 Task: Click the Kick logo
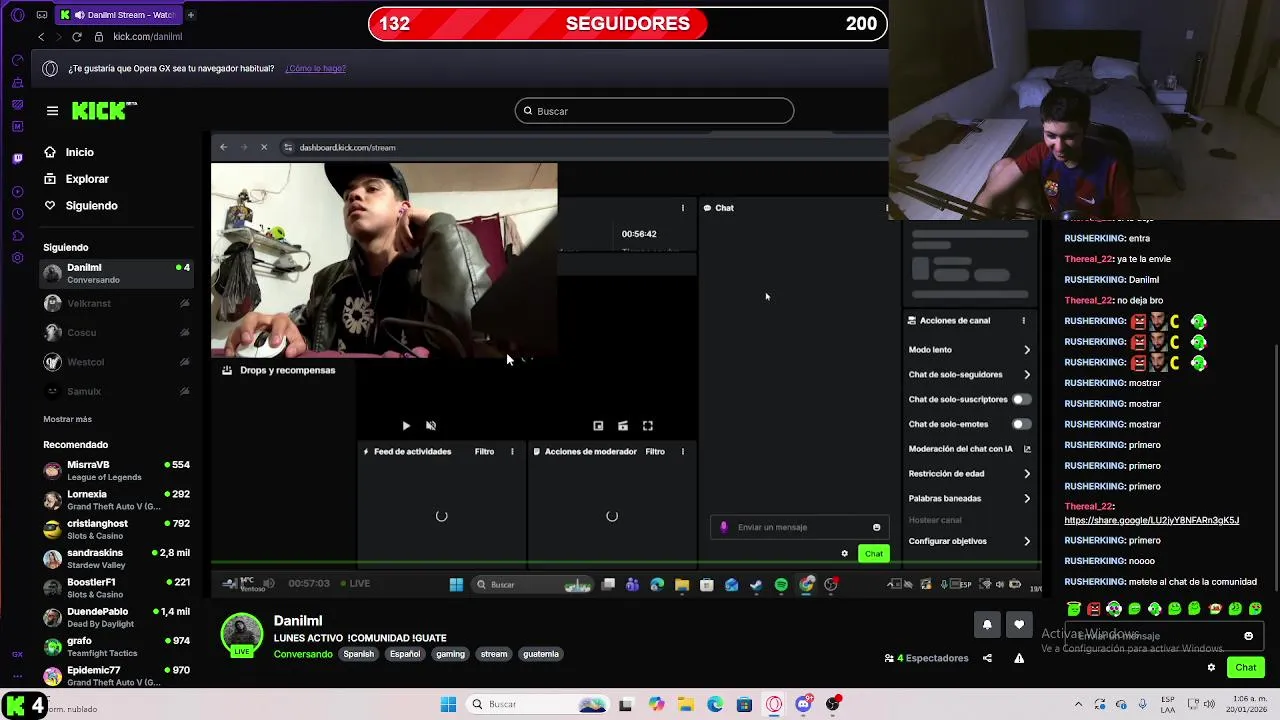pos(104,111)
